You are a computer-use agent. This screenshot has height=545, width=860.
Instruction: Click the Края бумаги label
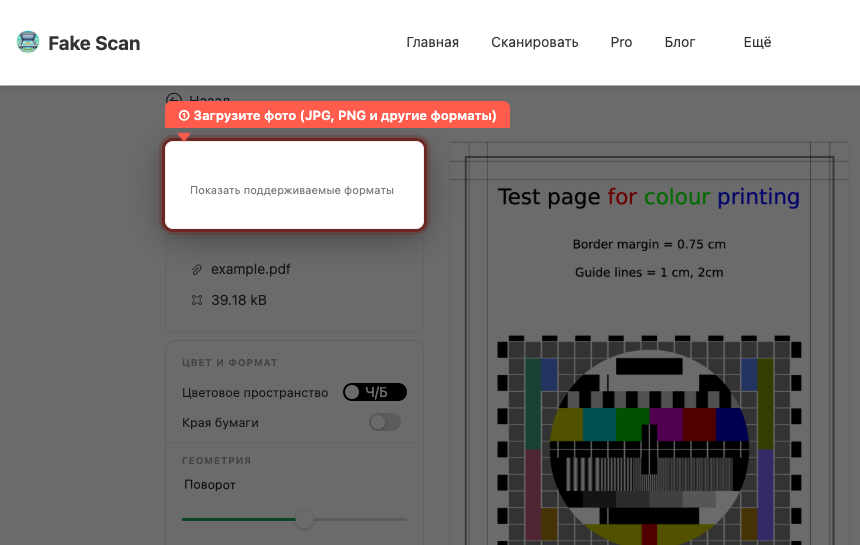tap(220, 423)
